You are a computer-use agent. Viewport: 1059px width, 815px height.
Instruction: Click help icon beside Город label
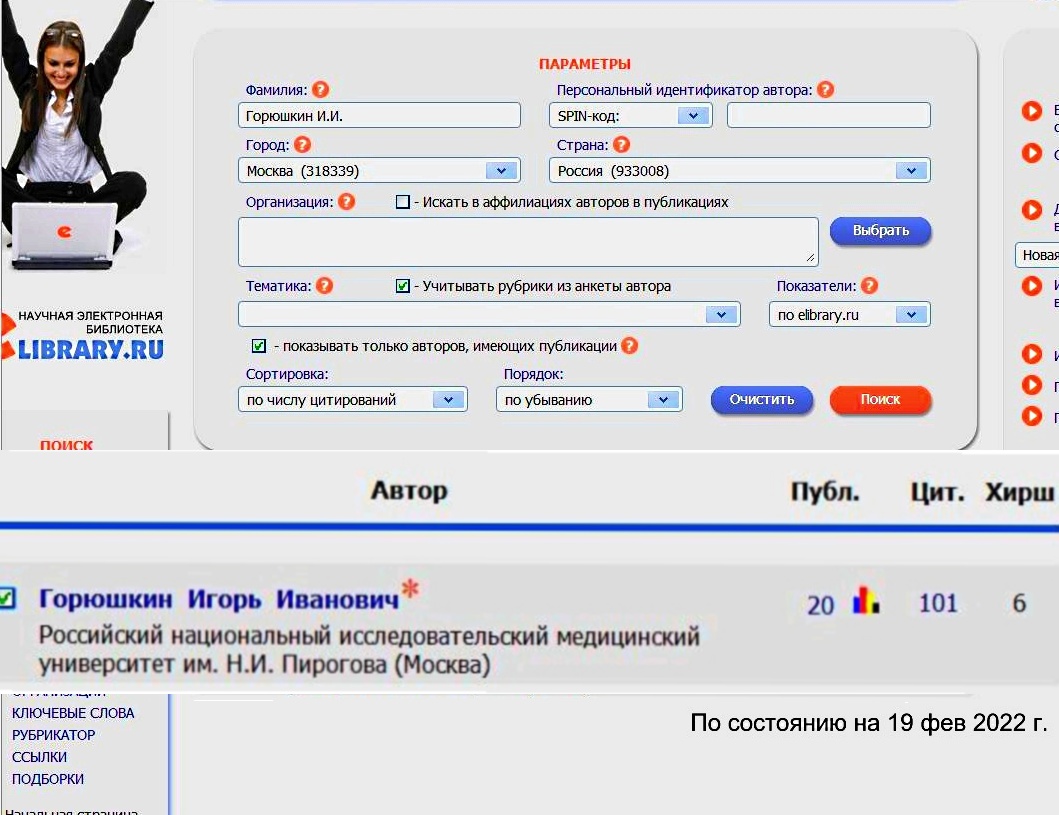click(303, 145)
